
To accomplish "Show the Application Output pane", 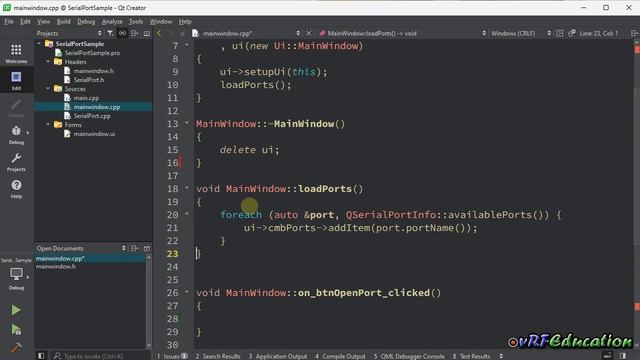I will (278, 356).
